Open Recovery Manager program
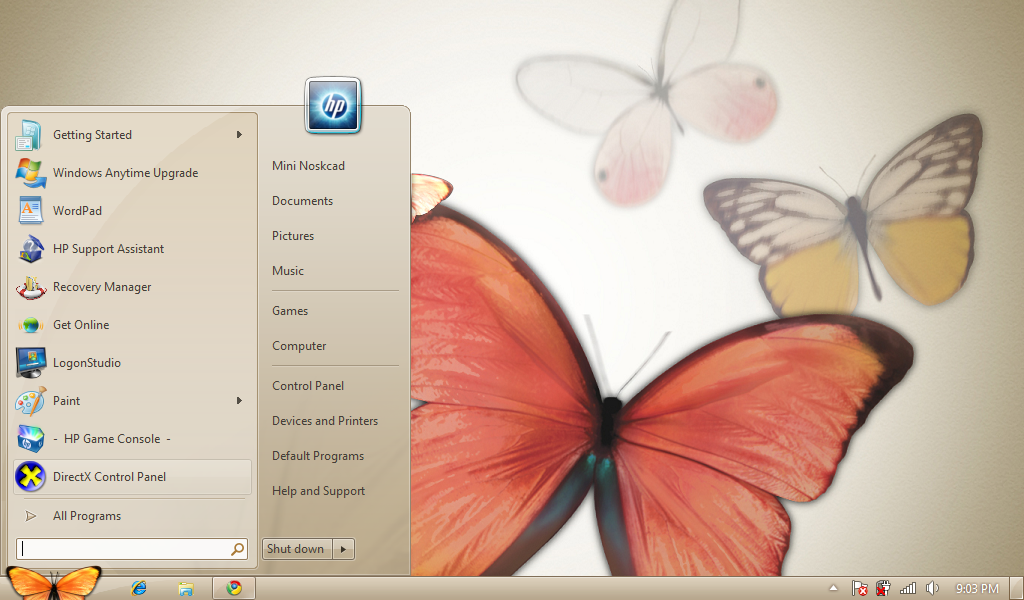This screenshot has width=1024, height=600. [101, 287]
